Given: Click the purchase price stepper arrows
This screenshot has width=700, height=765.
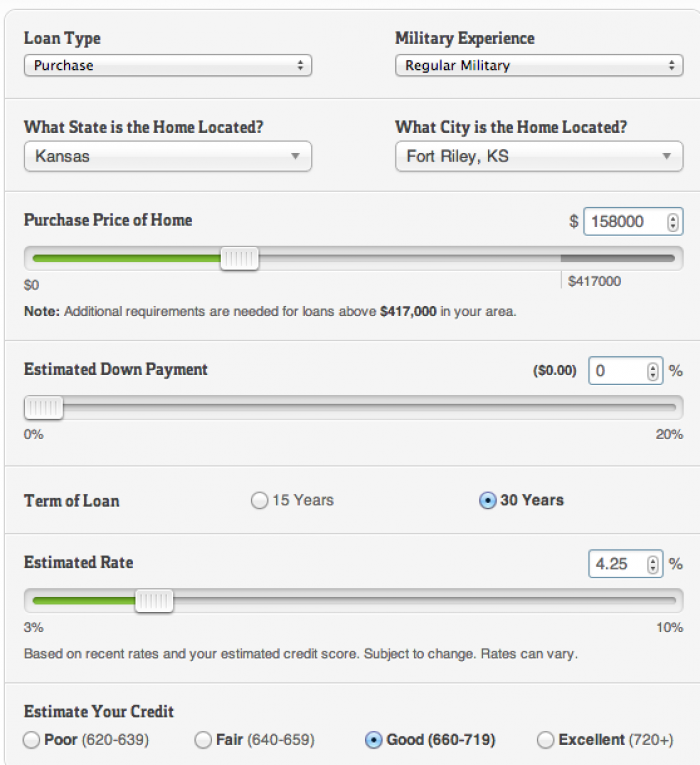Looking at the screenshot, I should 673,222.
